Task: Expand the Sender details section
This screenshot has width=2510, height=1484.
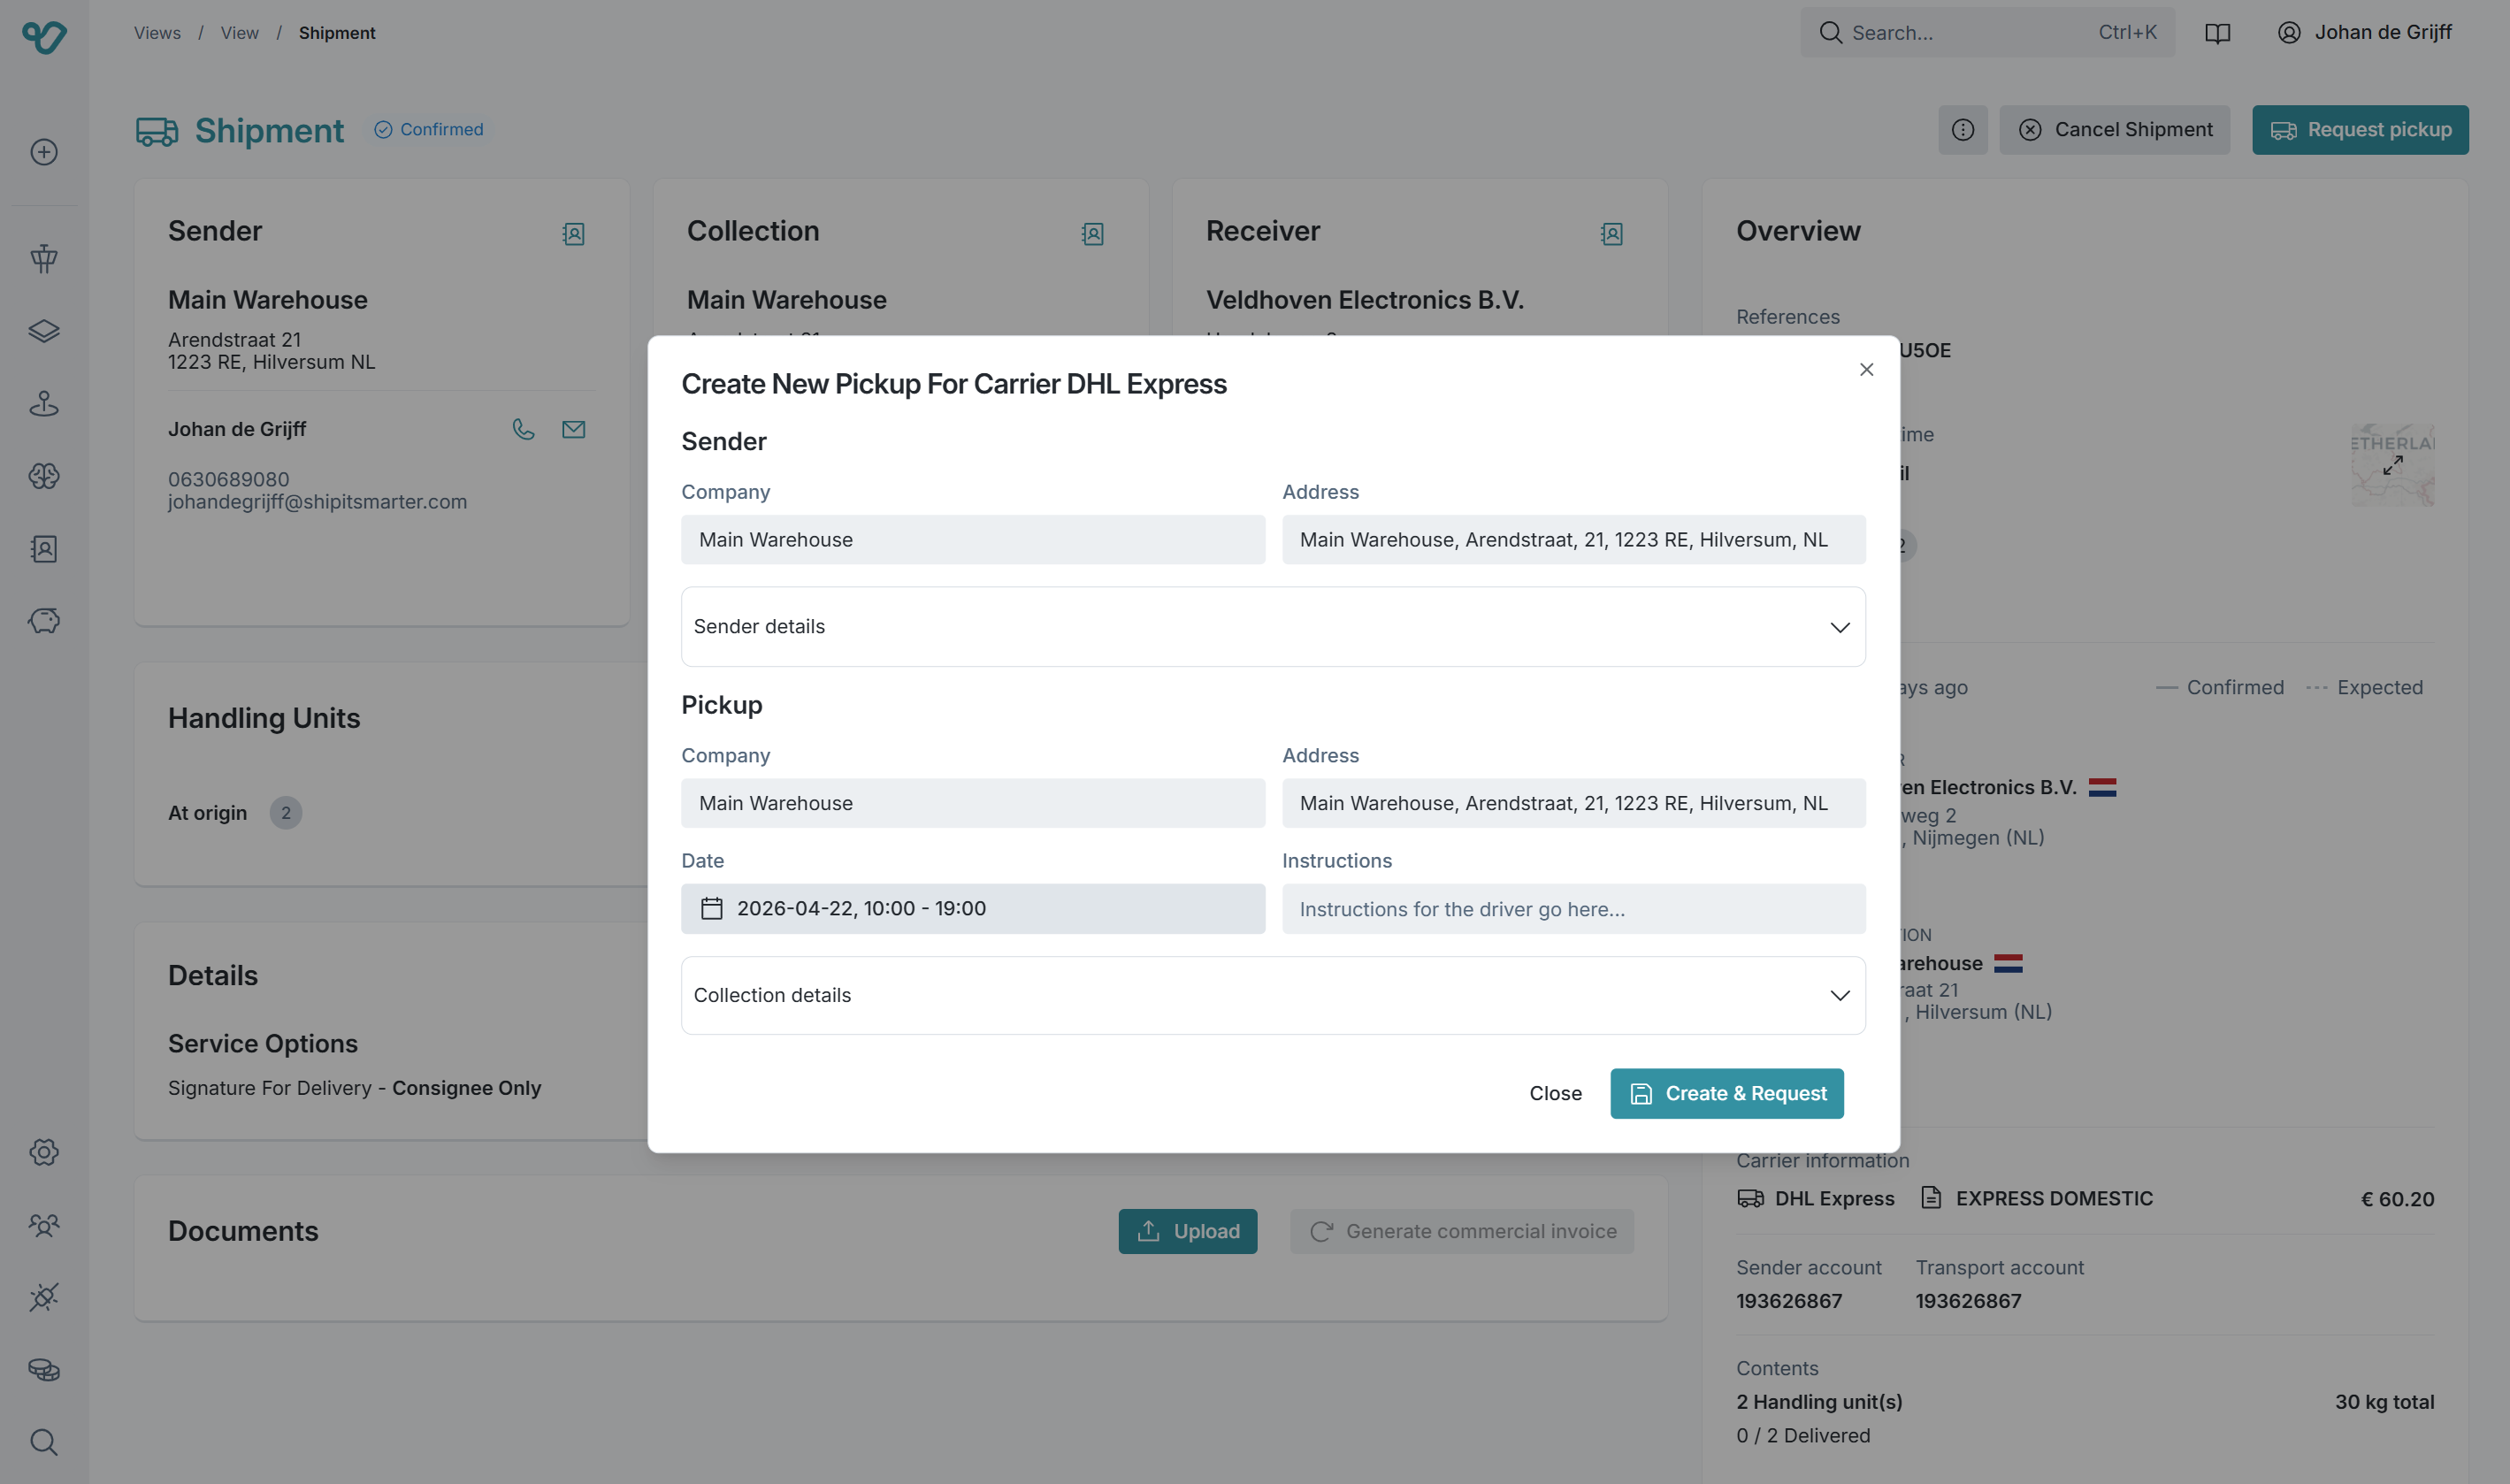Action: (x=1272, y=627)
